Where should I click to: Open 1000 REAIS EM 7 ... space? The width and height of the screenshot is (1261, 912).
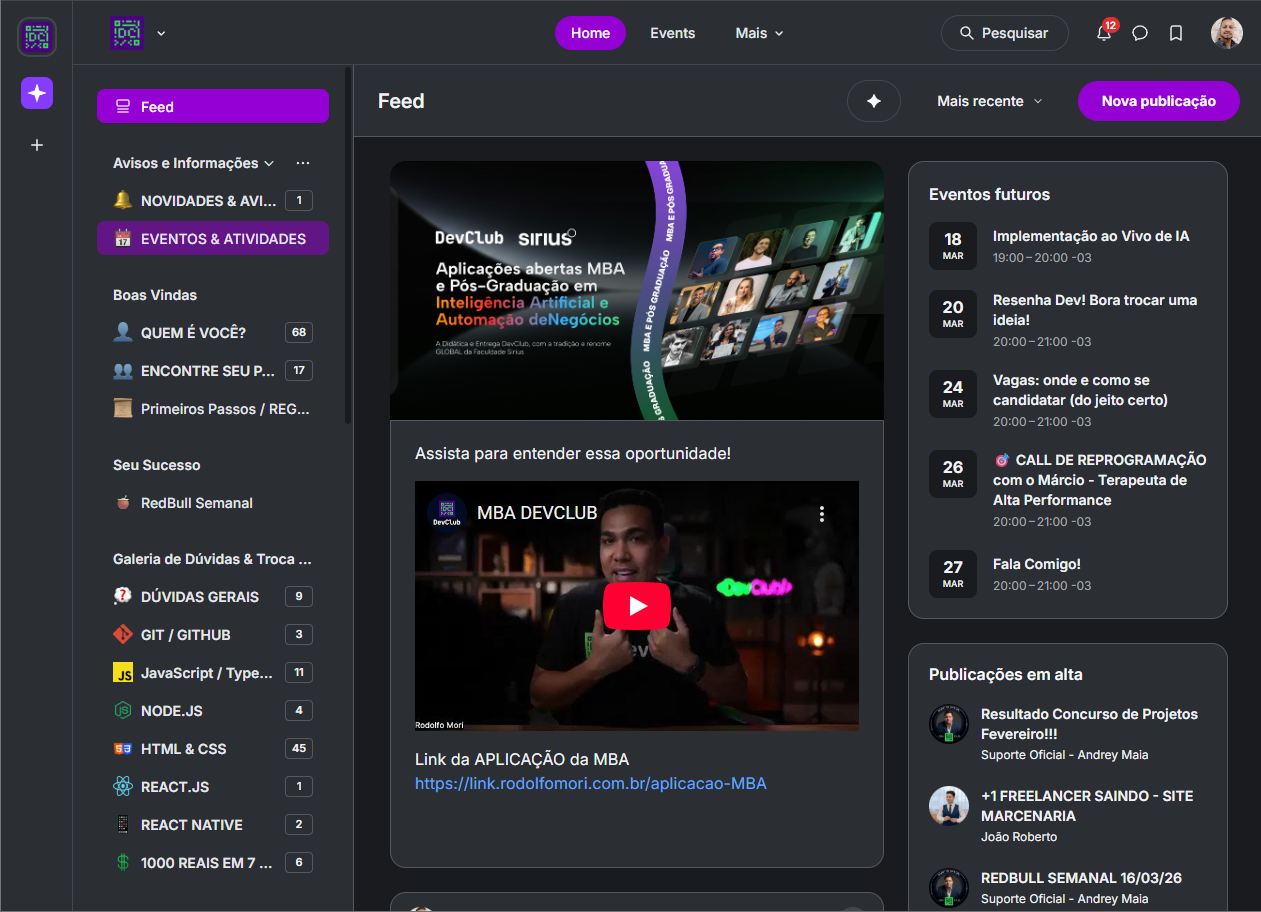(213, 863)
